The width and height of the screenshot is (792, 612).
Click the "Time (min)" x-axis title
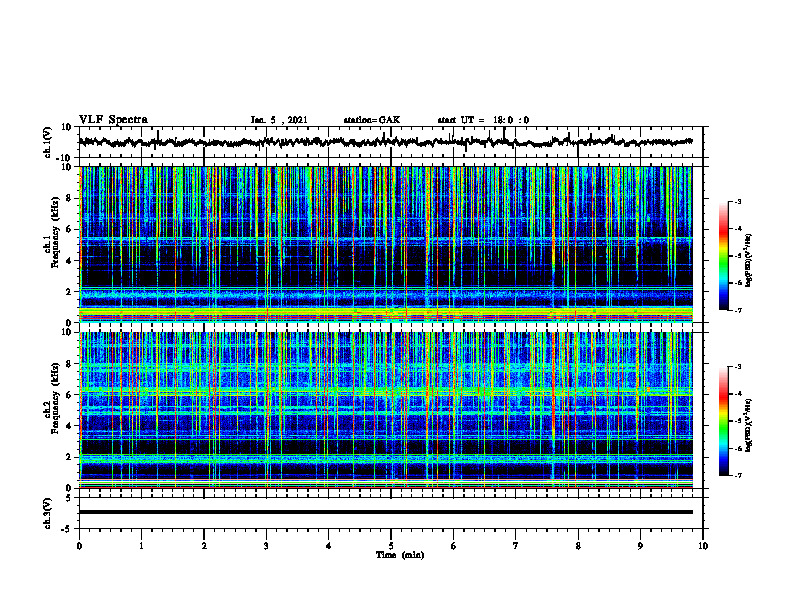point(400,555)
